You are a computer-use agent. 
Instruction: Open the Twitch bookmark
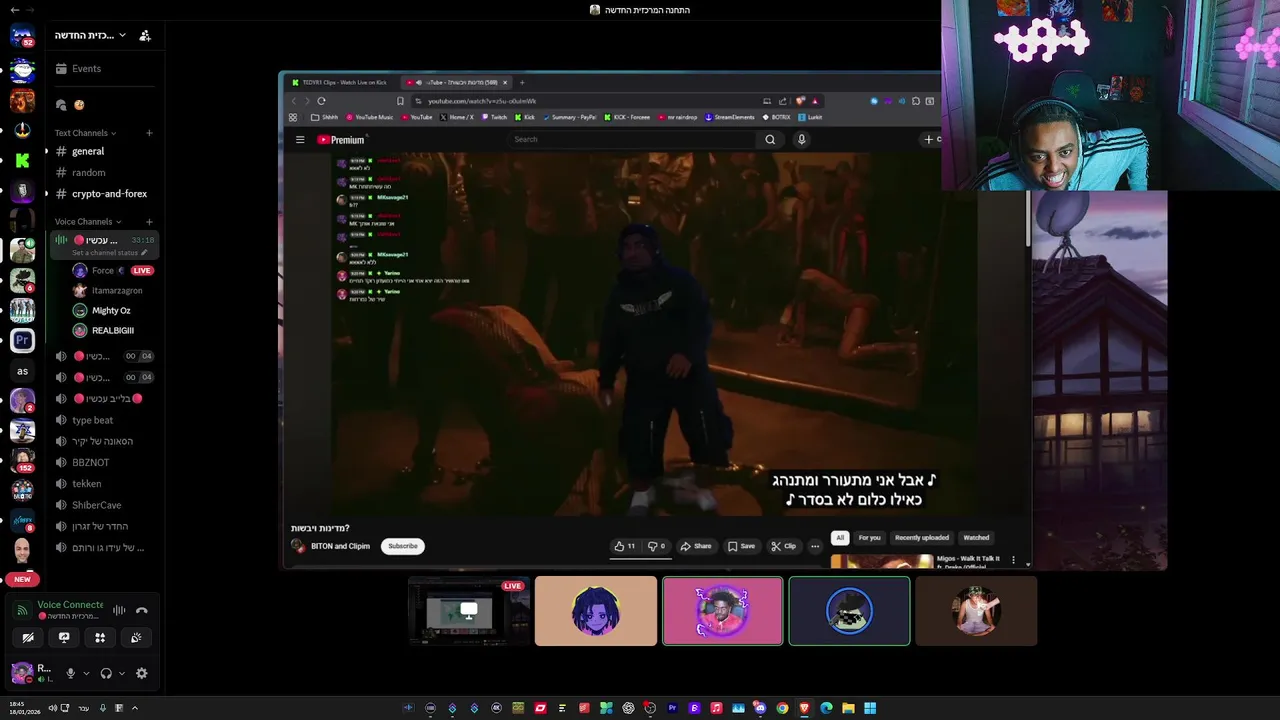pos(494,117)
